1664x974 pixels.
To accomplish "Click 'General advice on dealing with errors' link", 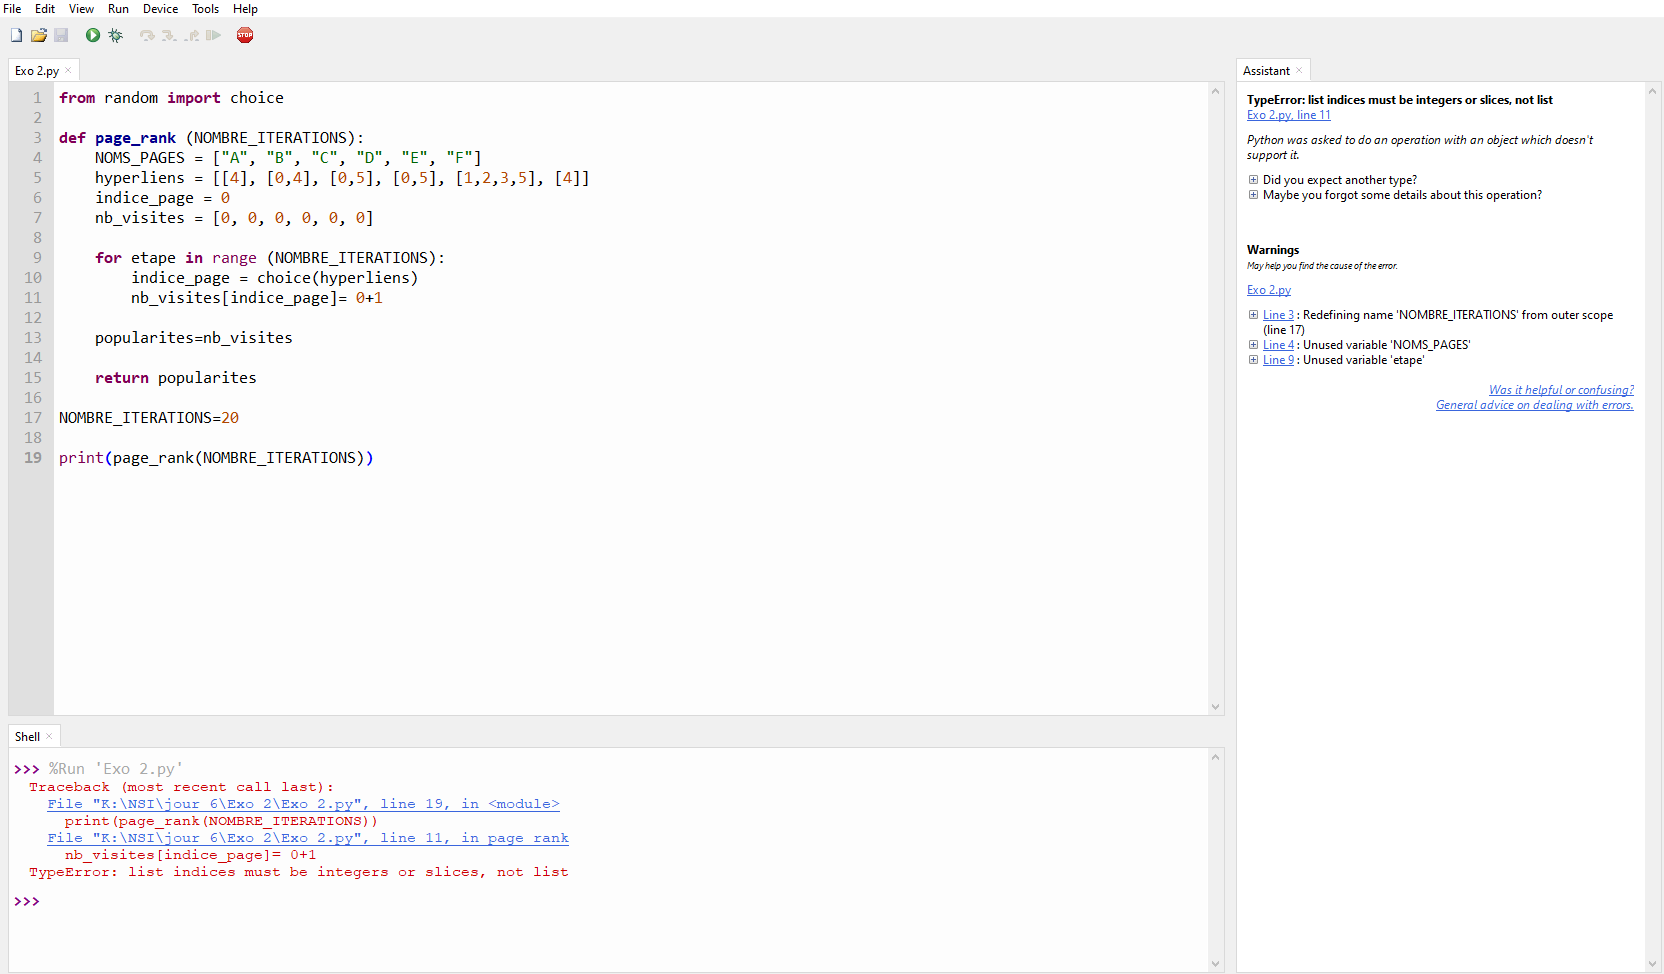I will (1534, 405).
